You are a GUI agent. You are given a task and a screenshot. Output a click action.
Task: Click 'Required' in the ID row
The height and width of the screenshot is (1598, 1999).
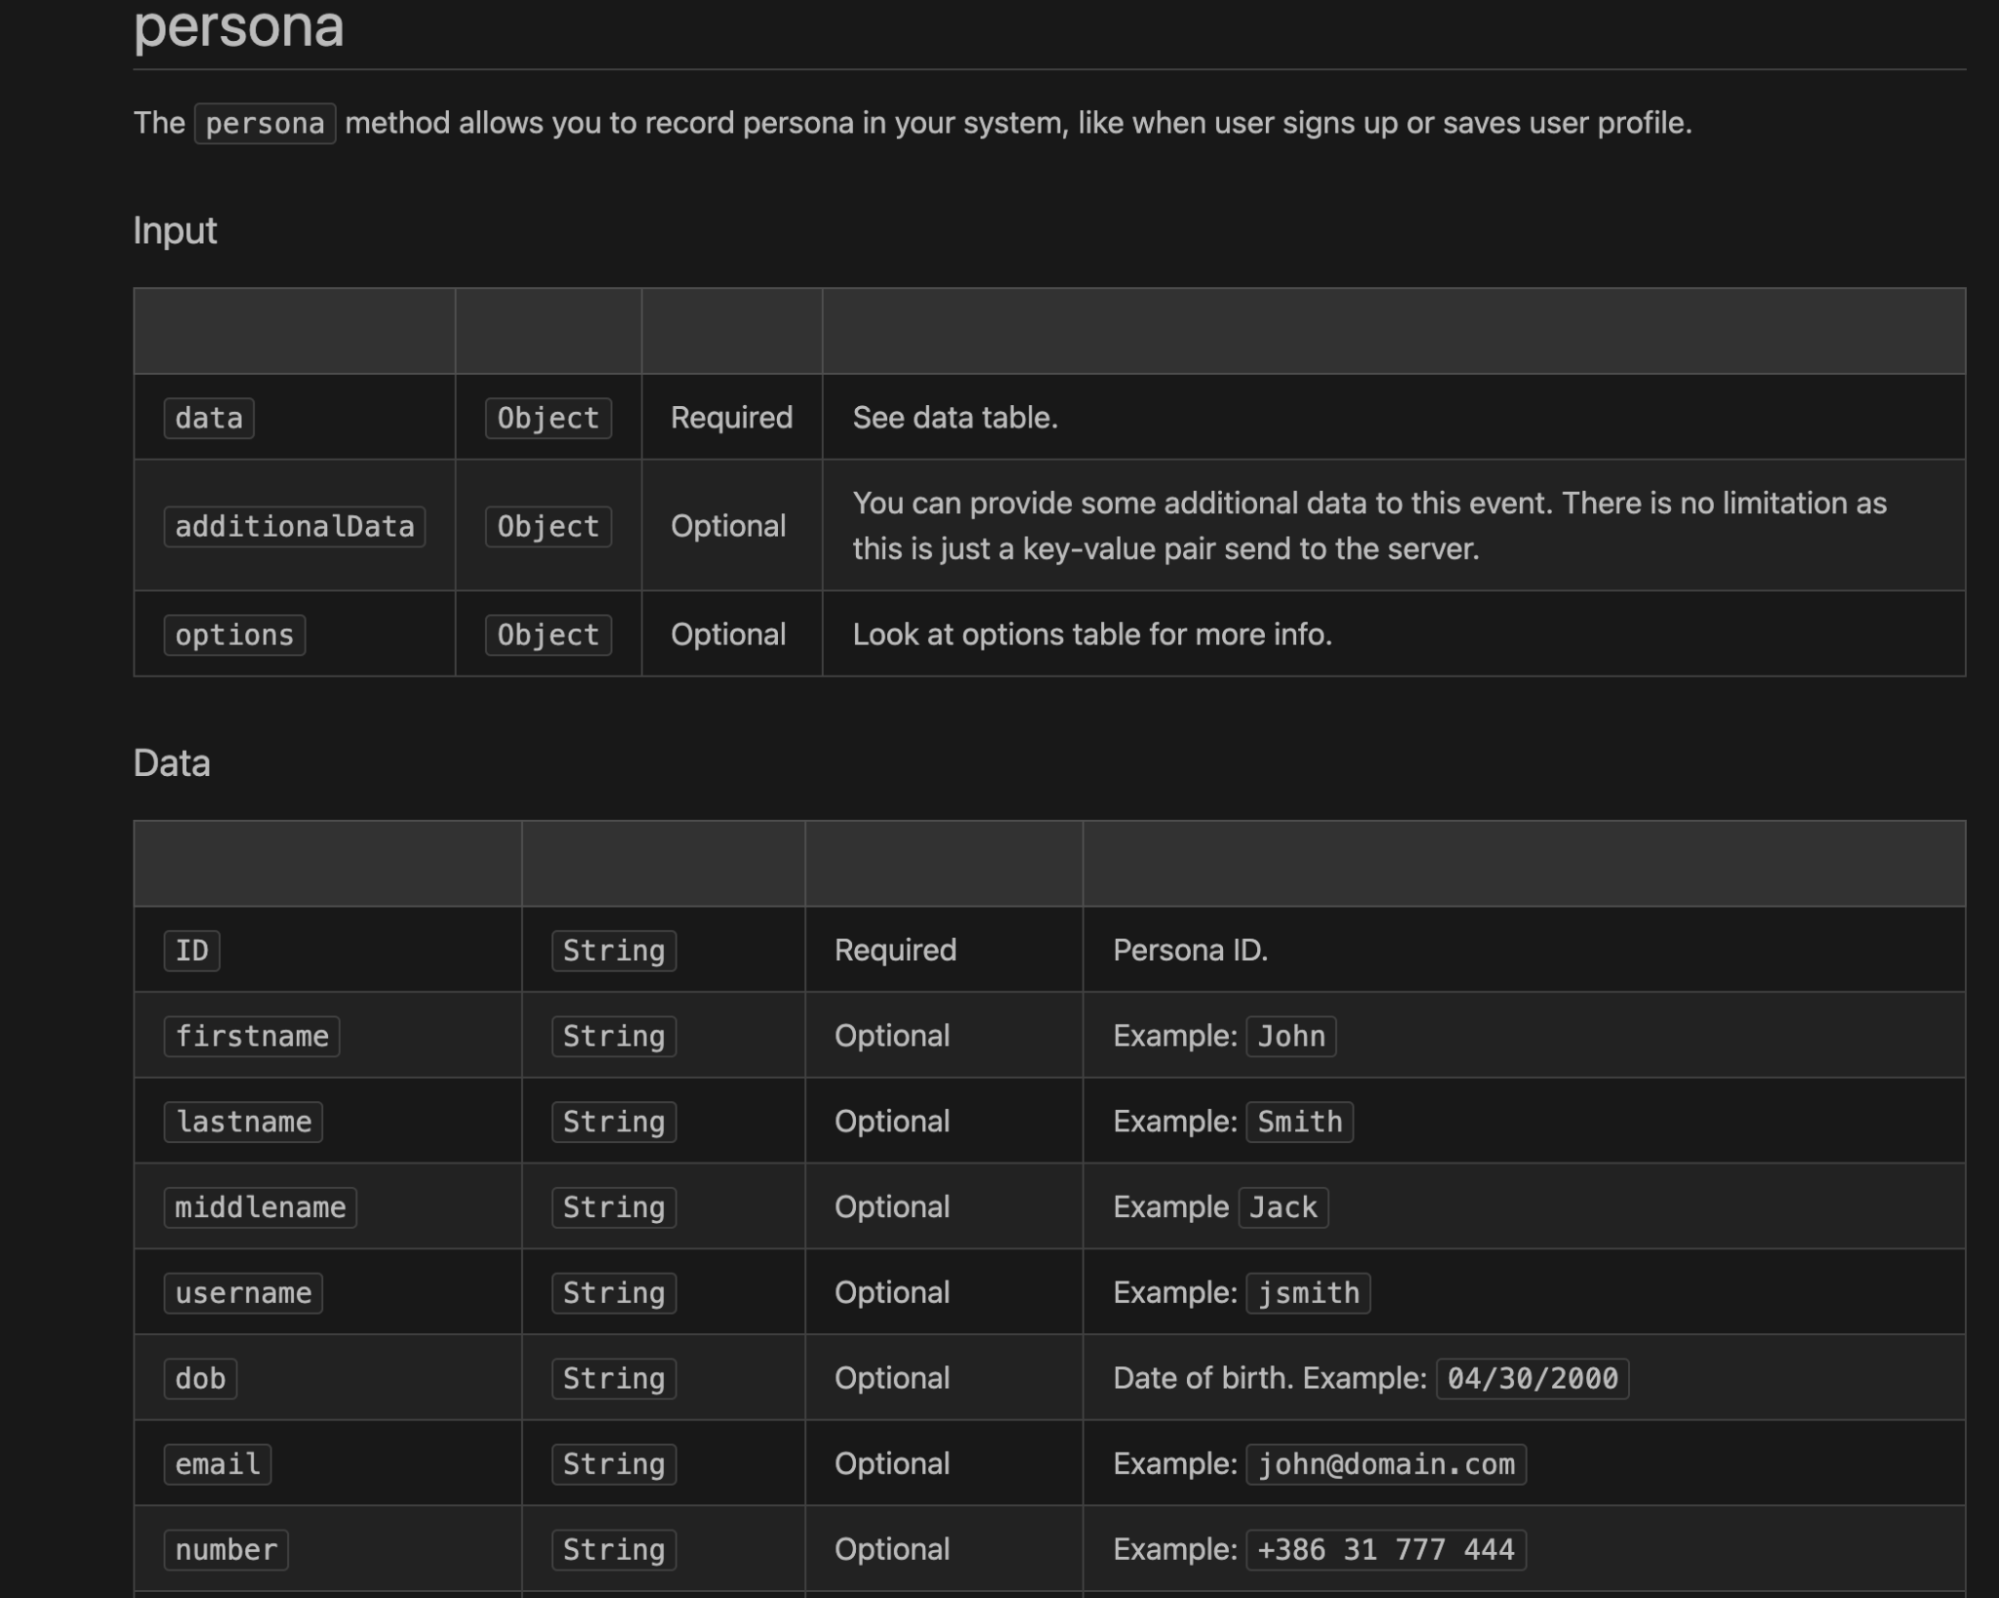(895, 951)
